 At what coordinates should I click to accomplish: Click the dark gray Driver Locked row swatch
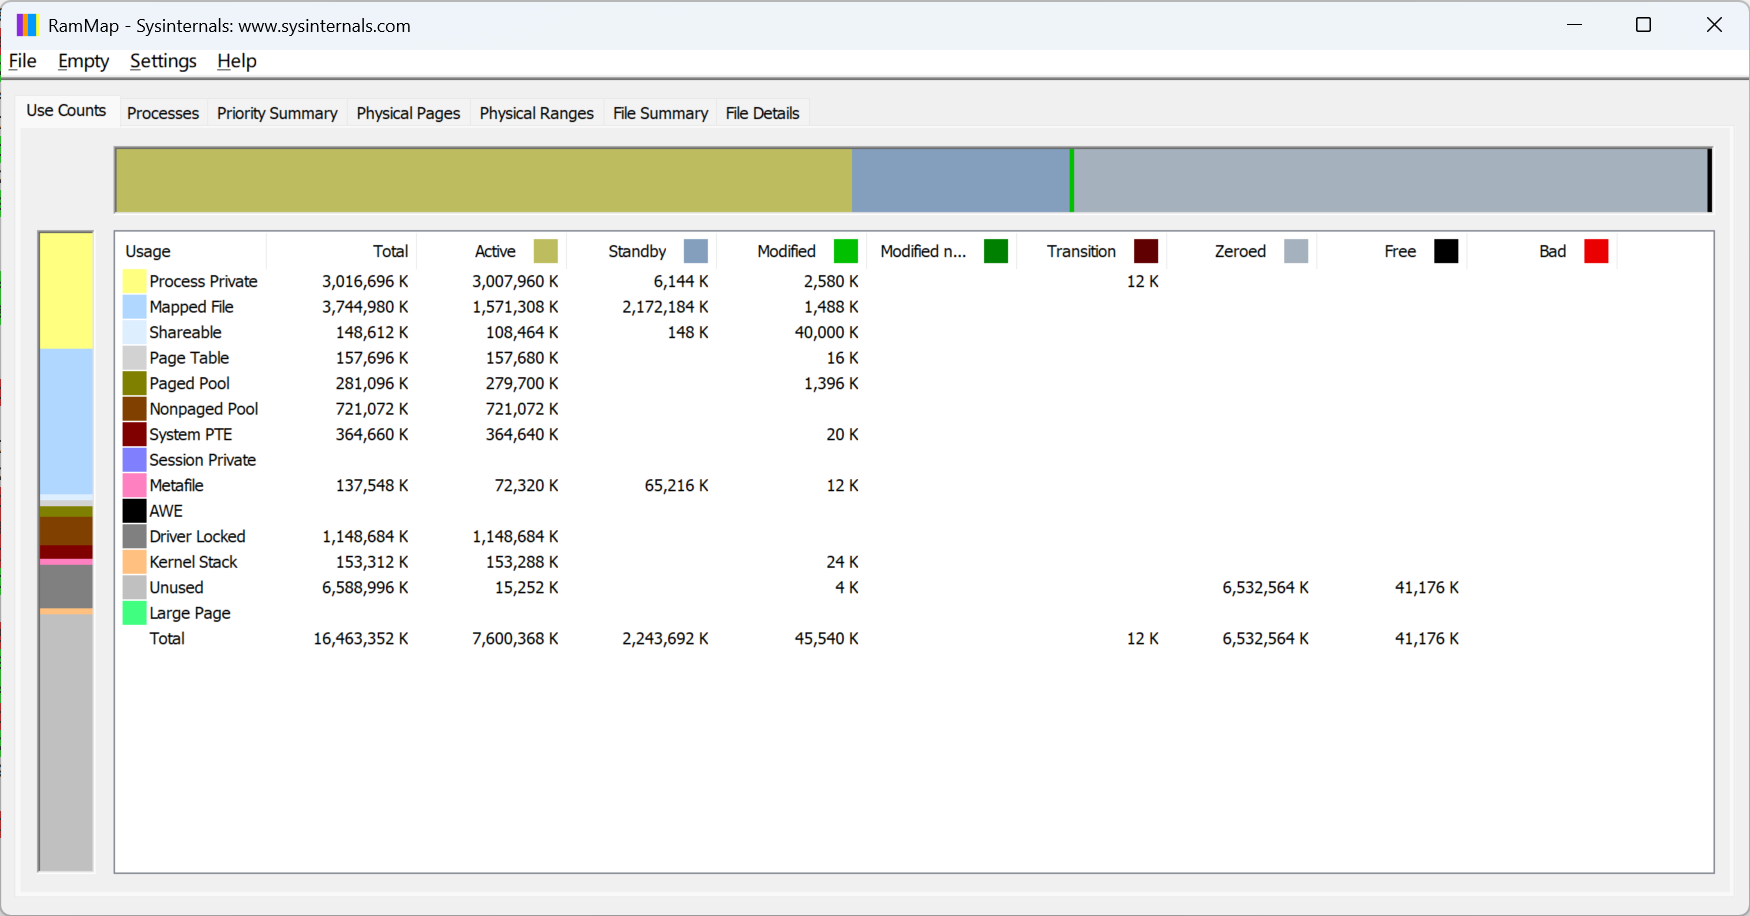(135, 536)
